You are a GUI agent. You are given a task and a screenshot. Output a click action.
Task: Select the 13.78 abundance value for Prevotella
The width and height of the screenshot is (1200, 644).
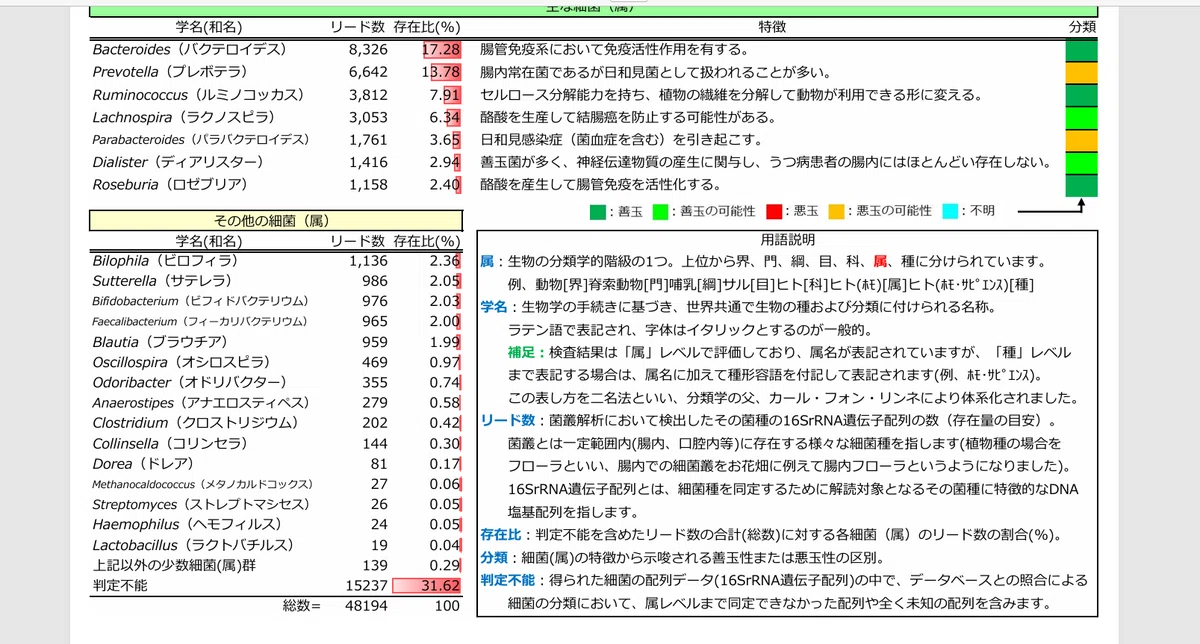tap(440, 72)
